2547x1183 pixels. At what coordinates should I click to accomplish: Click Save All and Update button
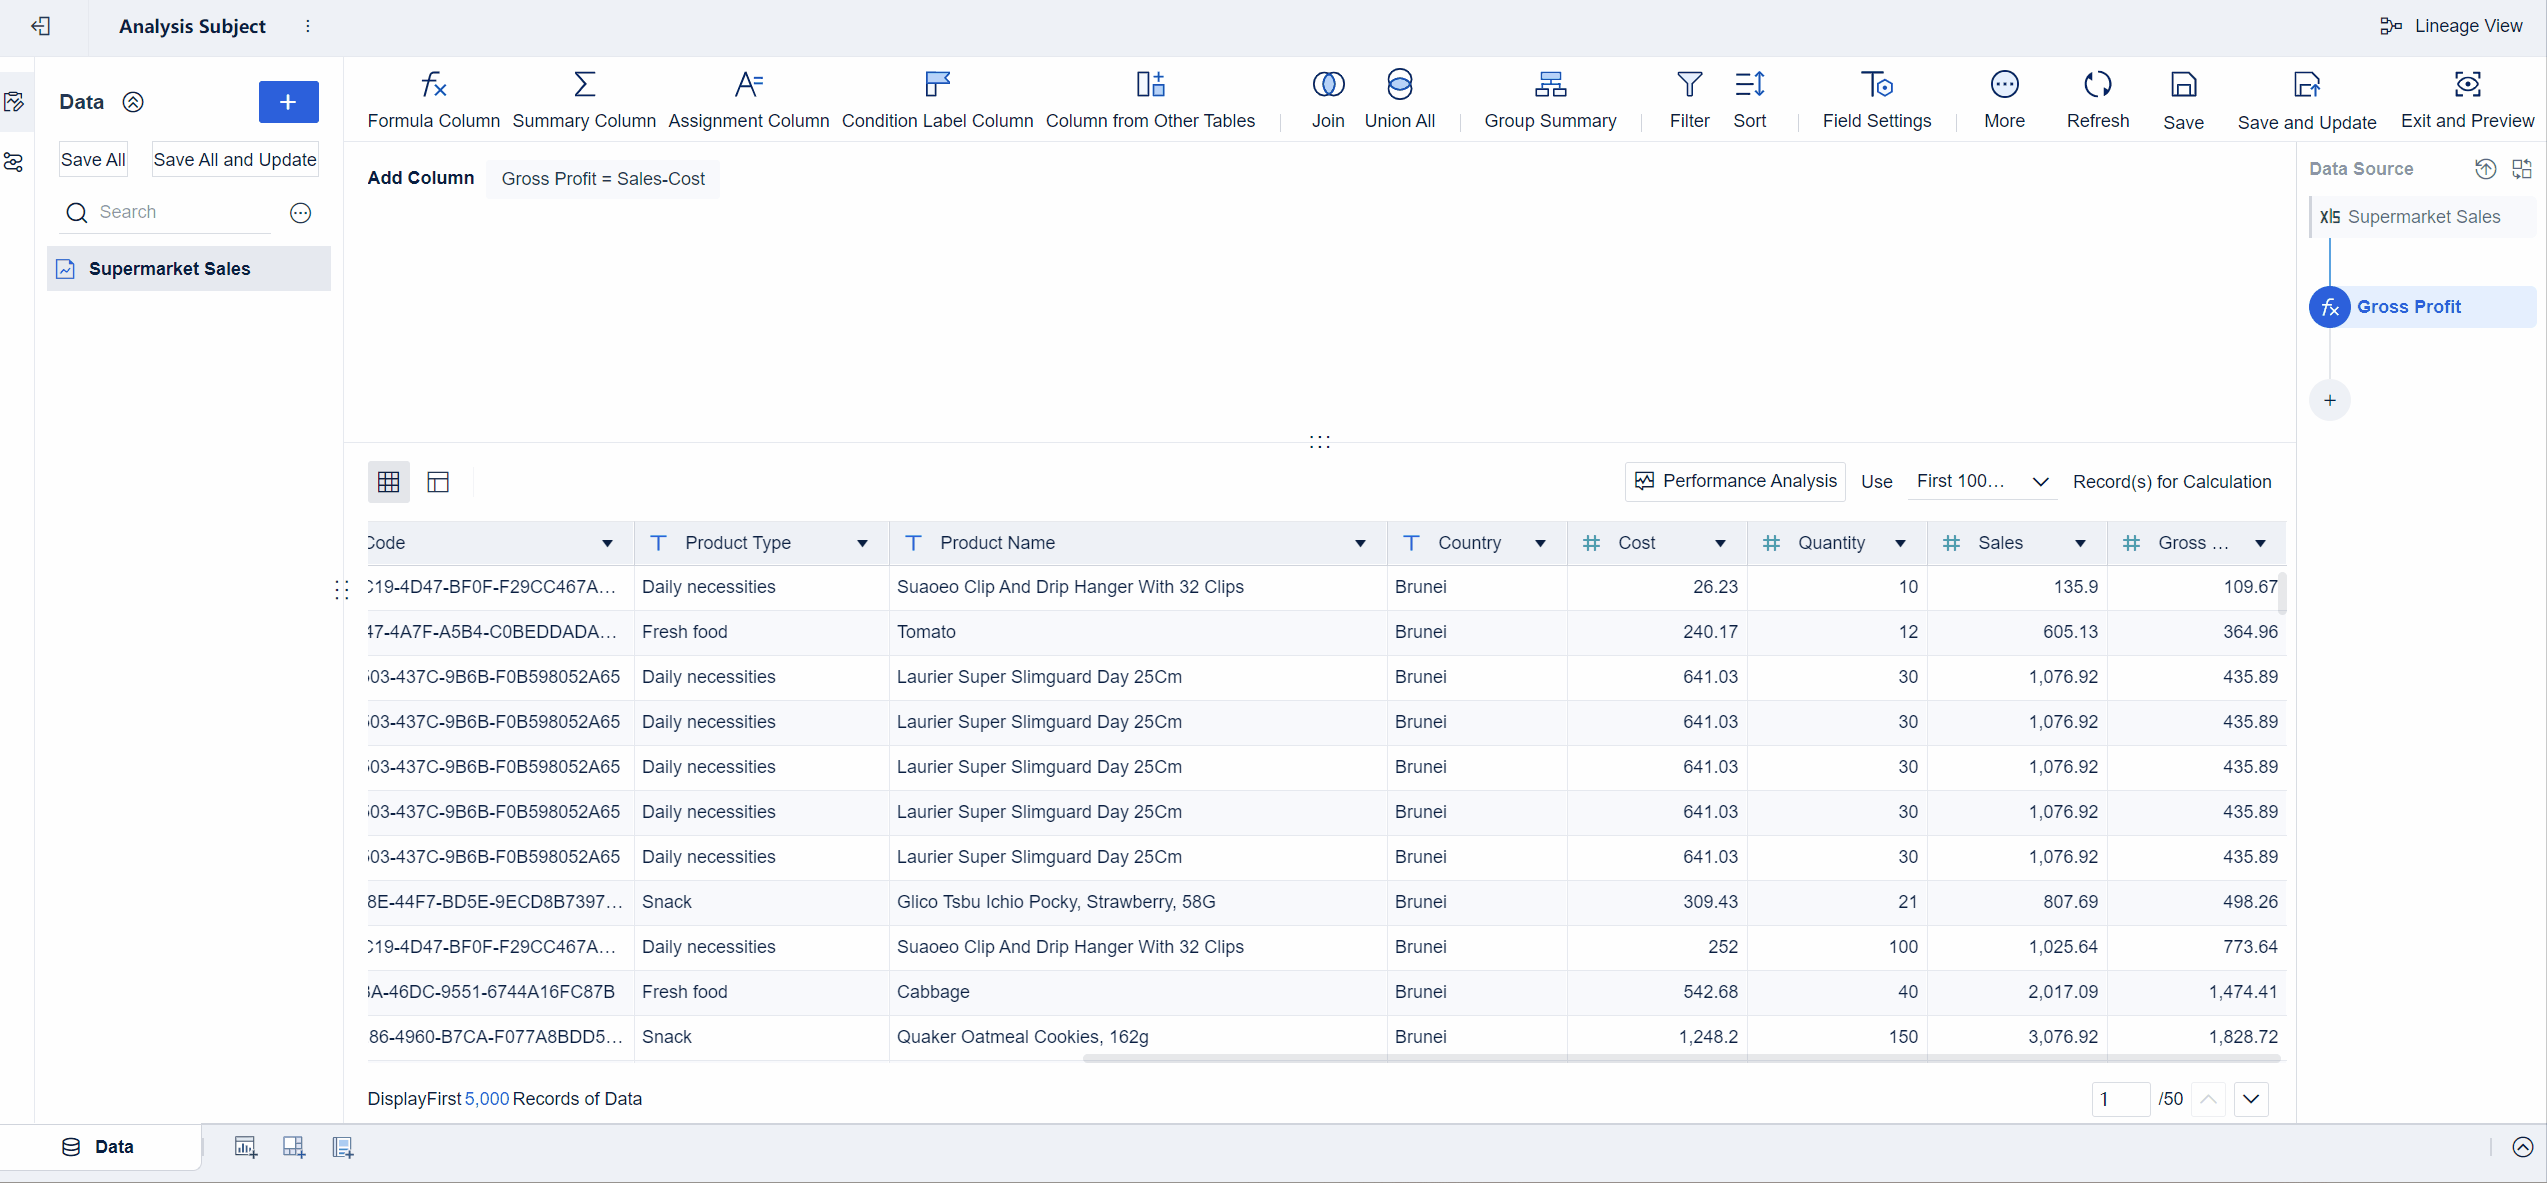click(x=235, y=160)
